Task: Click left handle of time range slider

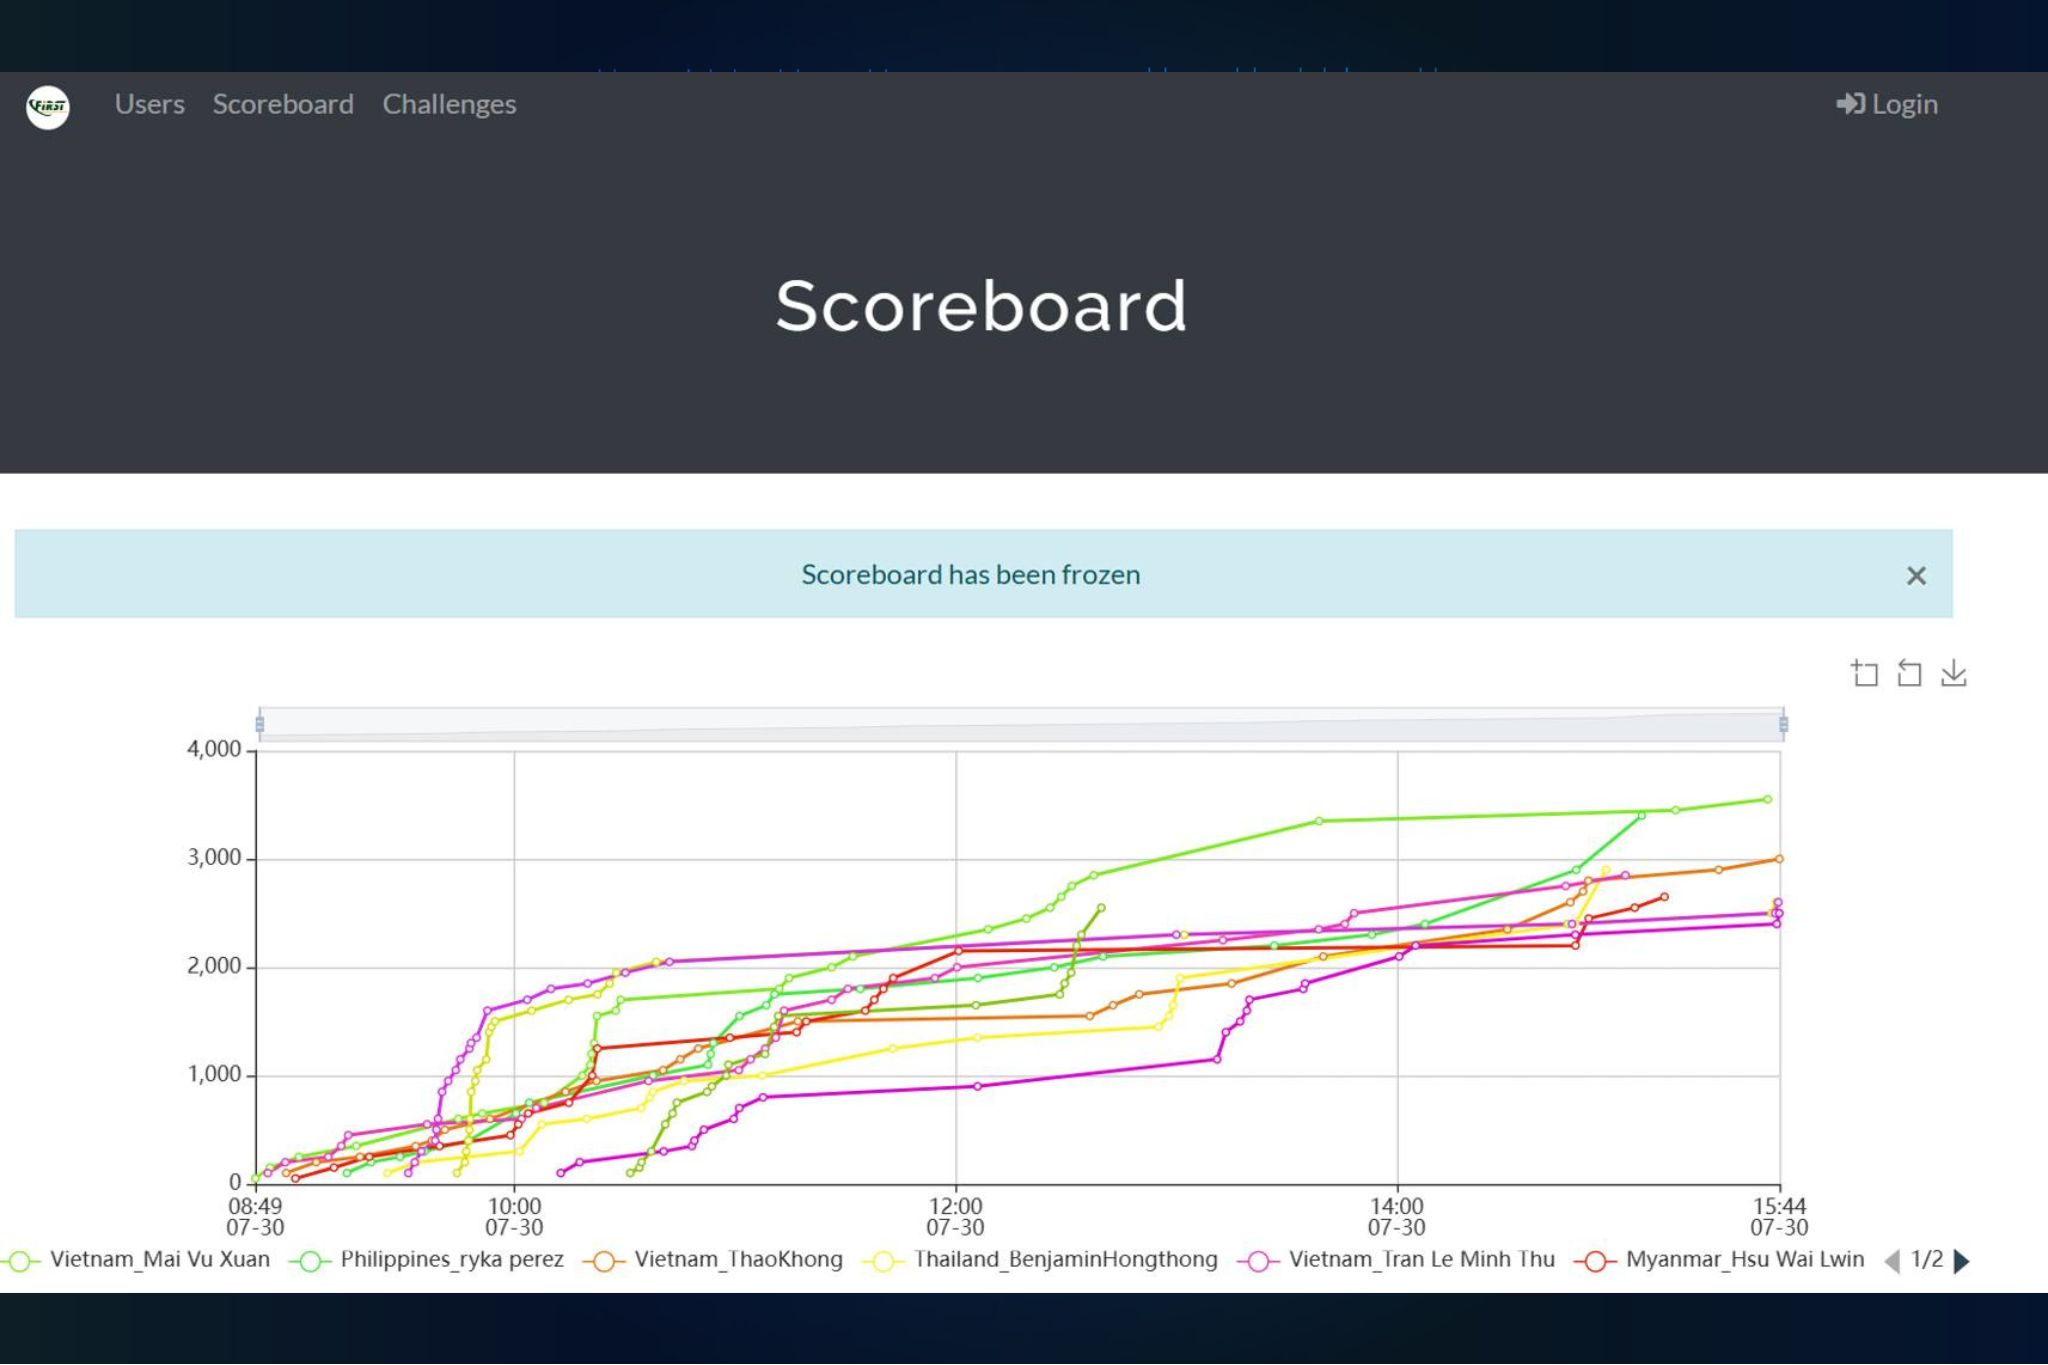Action: click(x=260, y=724)
